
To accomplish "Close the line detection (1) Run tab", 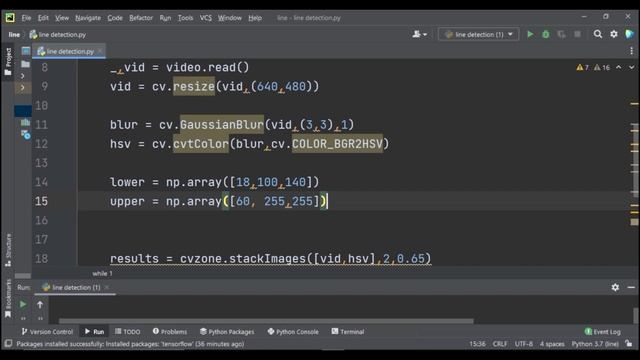I will coord(107,287).
